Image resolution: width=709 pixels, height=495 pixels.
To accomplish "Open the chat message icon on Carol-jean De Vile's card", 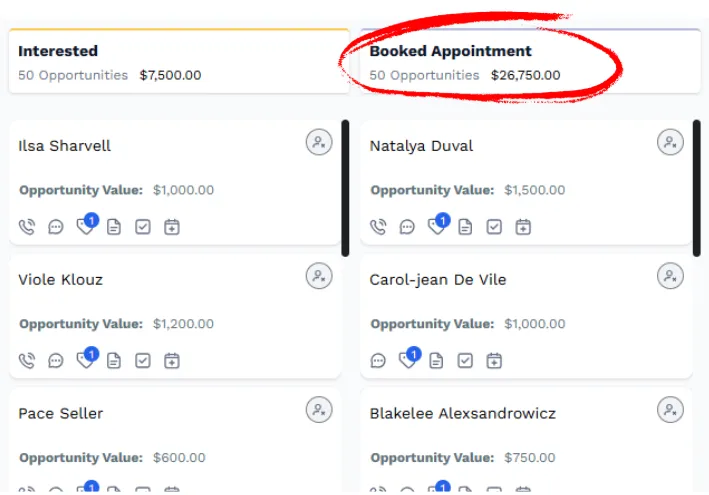I will pyautogui.click(x=378, y=360).
